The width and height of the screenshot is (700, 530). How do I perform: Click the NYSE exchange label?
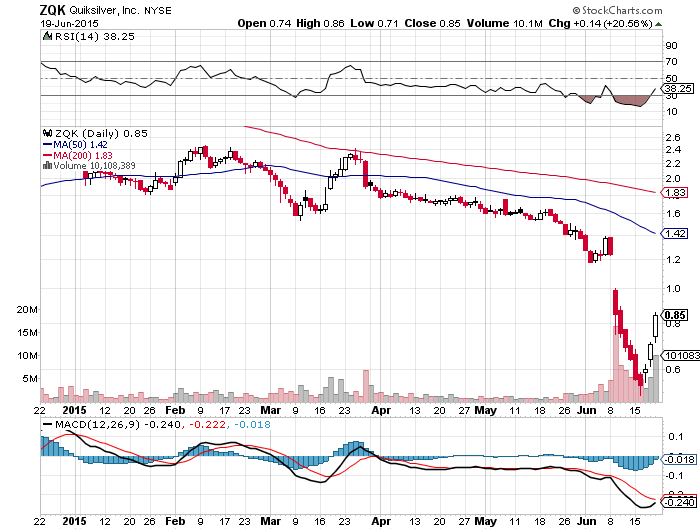coord(158,11)
